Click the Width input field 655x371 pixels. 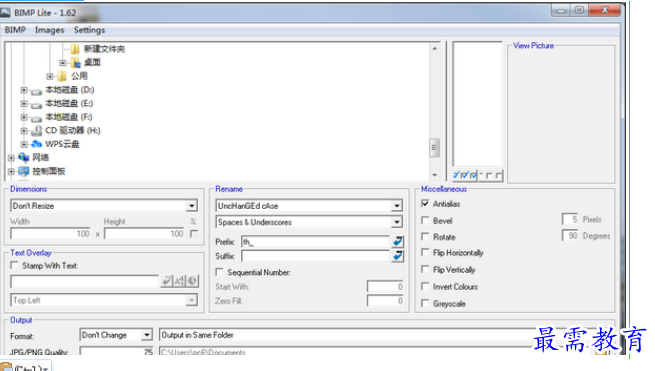pos(51,234)
